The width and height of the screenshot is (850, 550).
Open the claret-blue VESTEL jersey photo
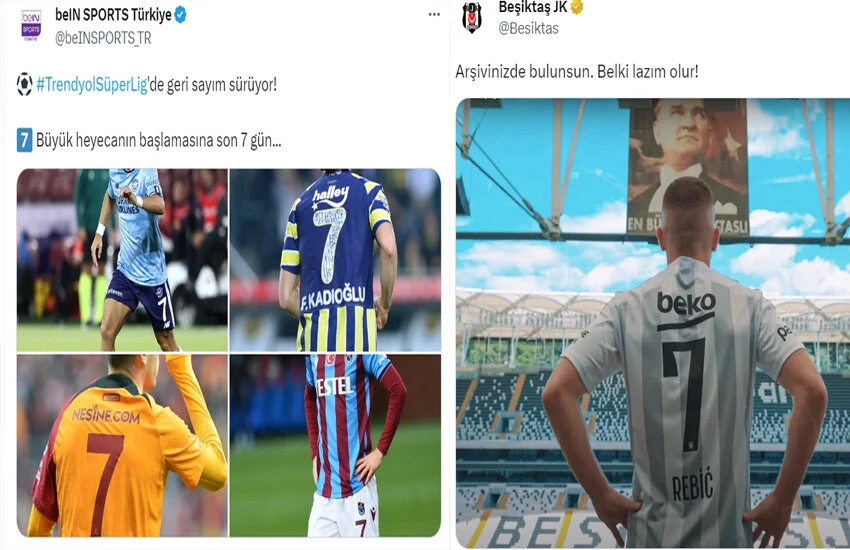pos(335,445)
